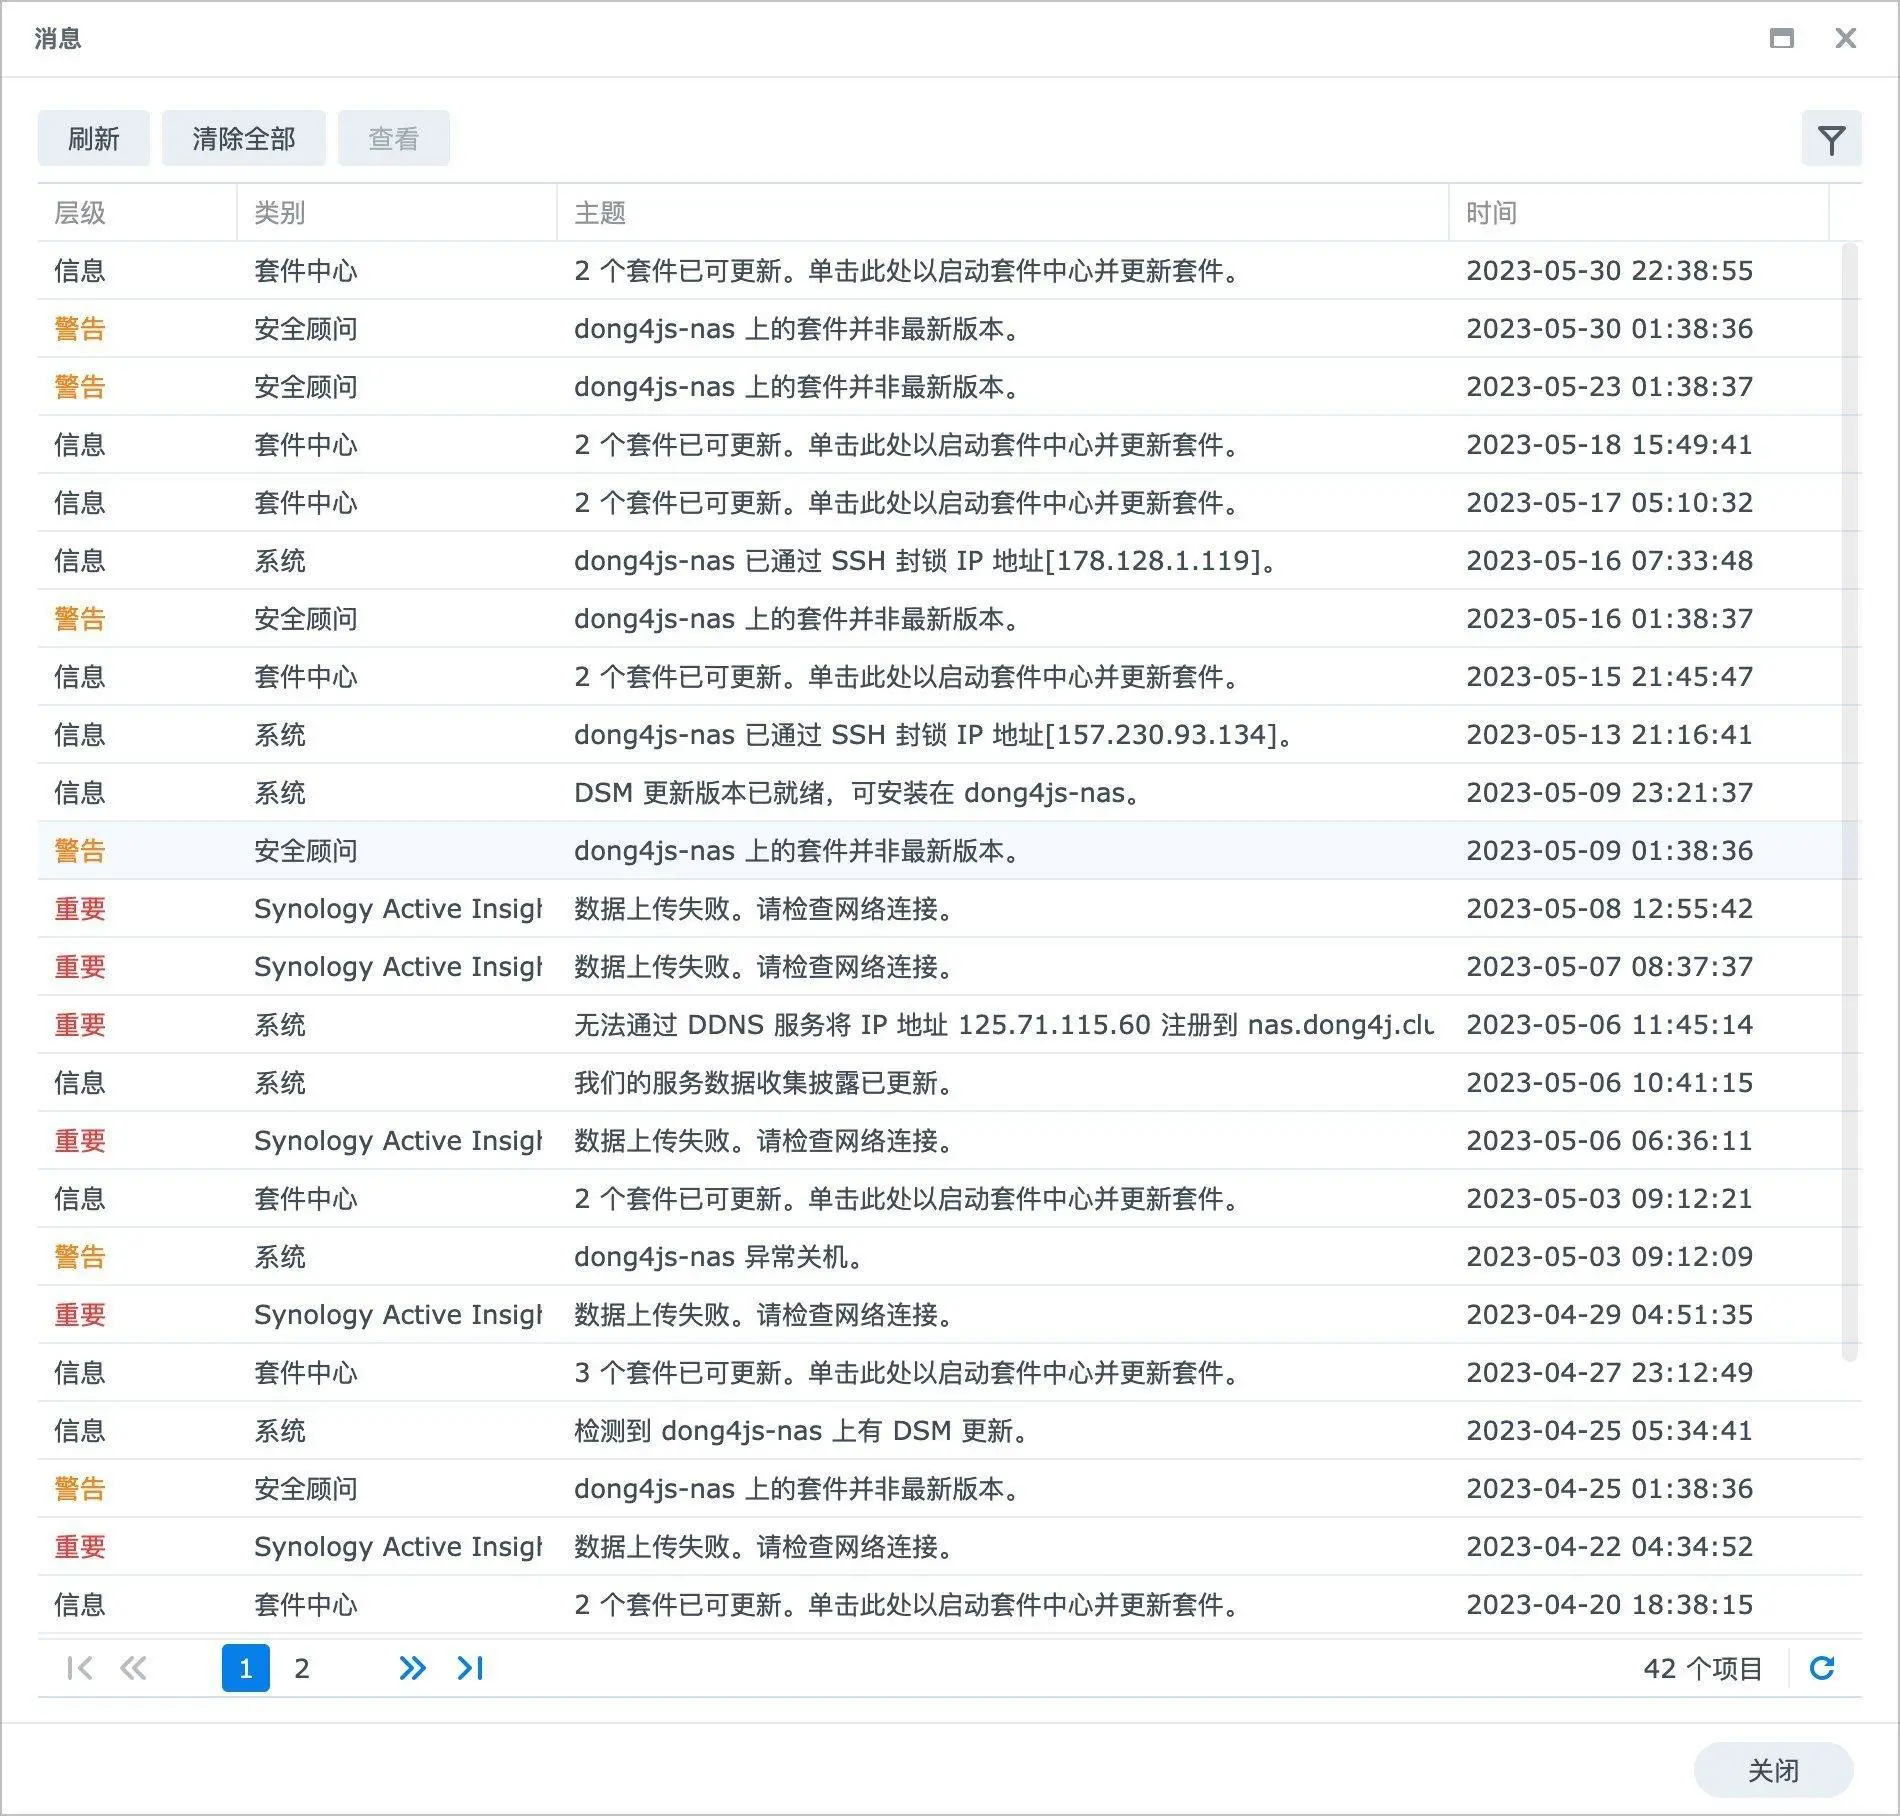Close the messages window with X

pos(1845,39)
